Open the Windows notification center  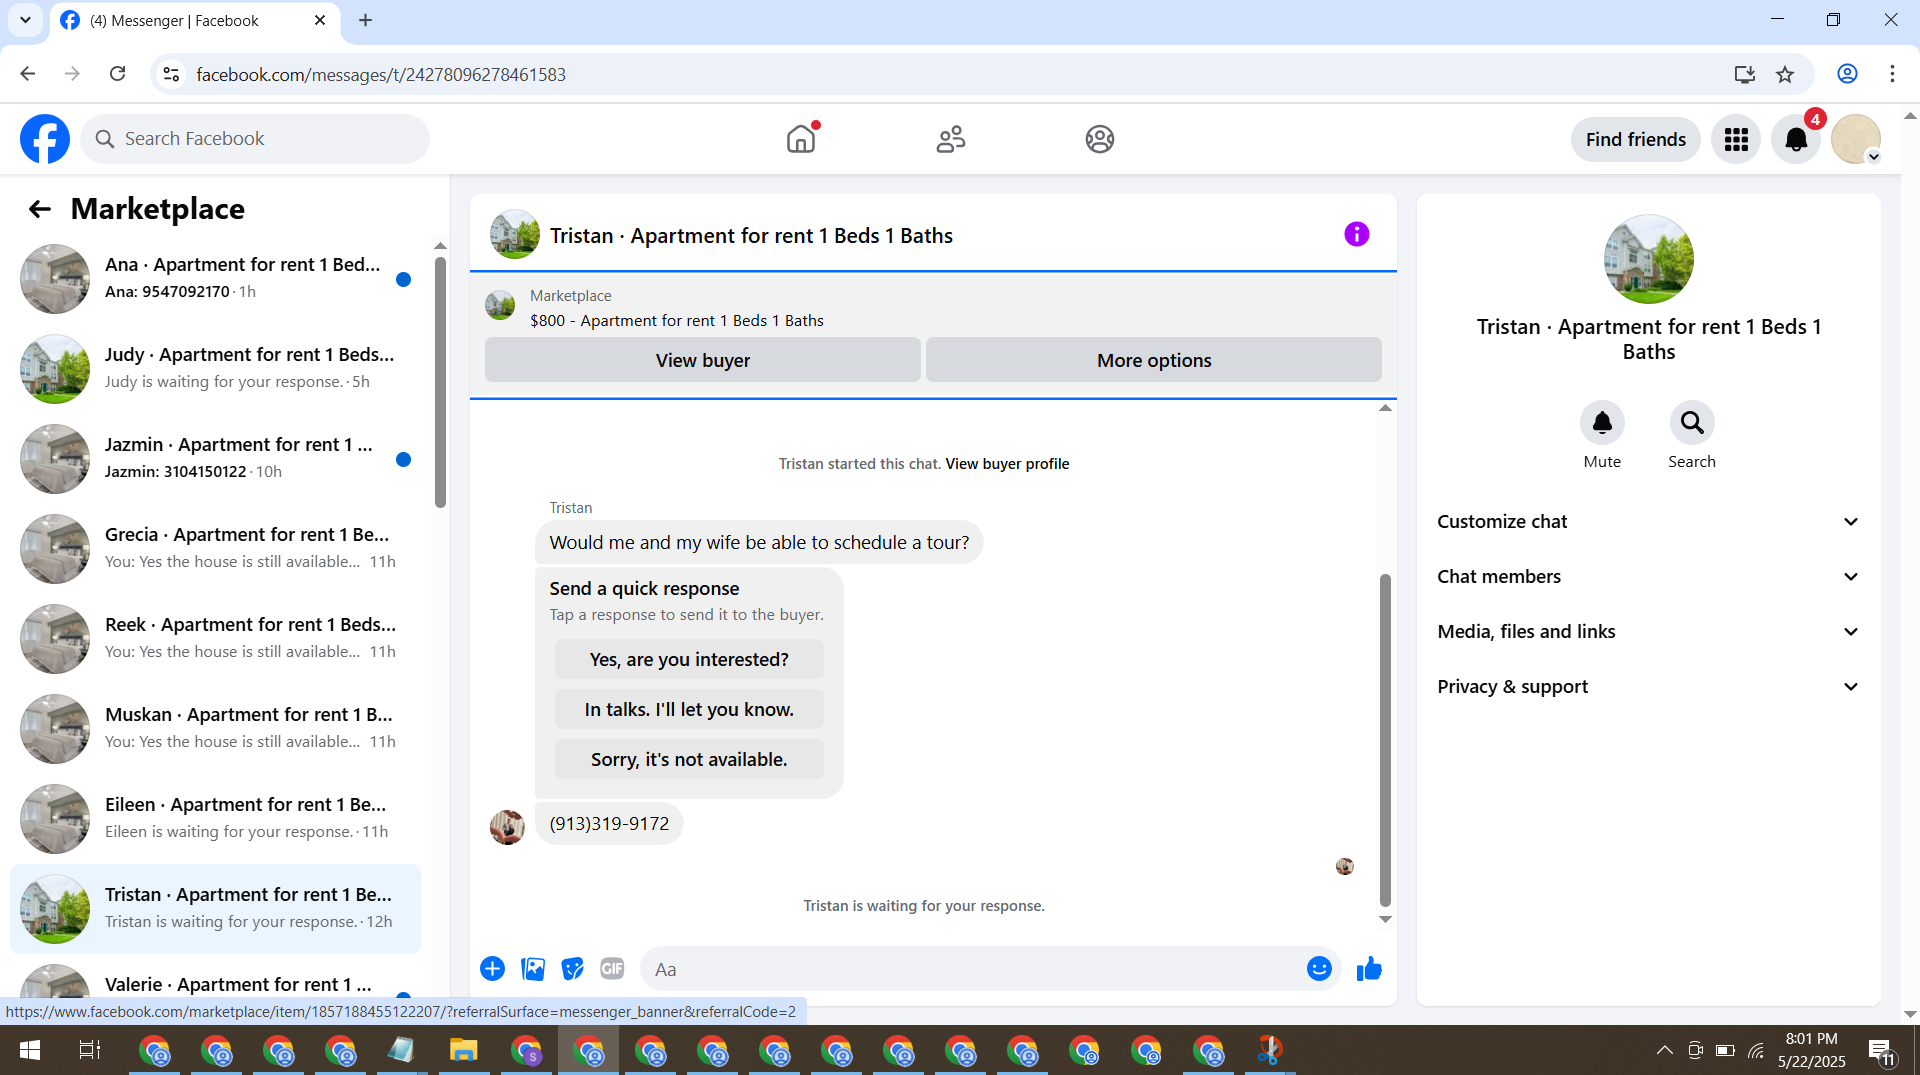[1881, 1050]
